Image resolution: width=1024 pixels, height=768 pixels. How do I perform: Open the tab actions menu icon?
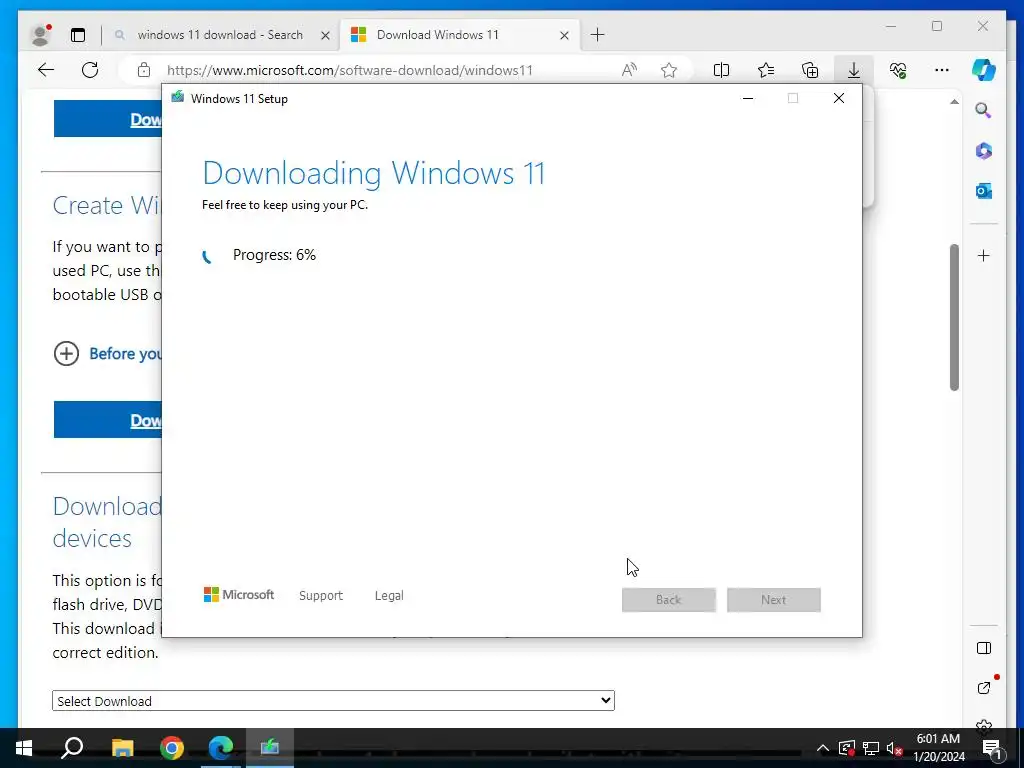(78, 35)
